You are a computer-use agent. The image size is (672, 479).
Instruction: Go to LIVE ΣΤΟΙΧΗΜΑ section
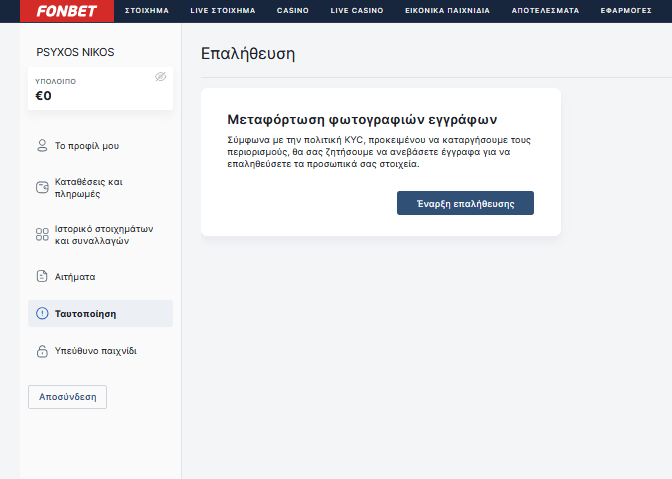[222, 11]
